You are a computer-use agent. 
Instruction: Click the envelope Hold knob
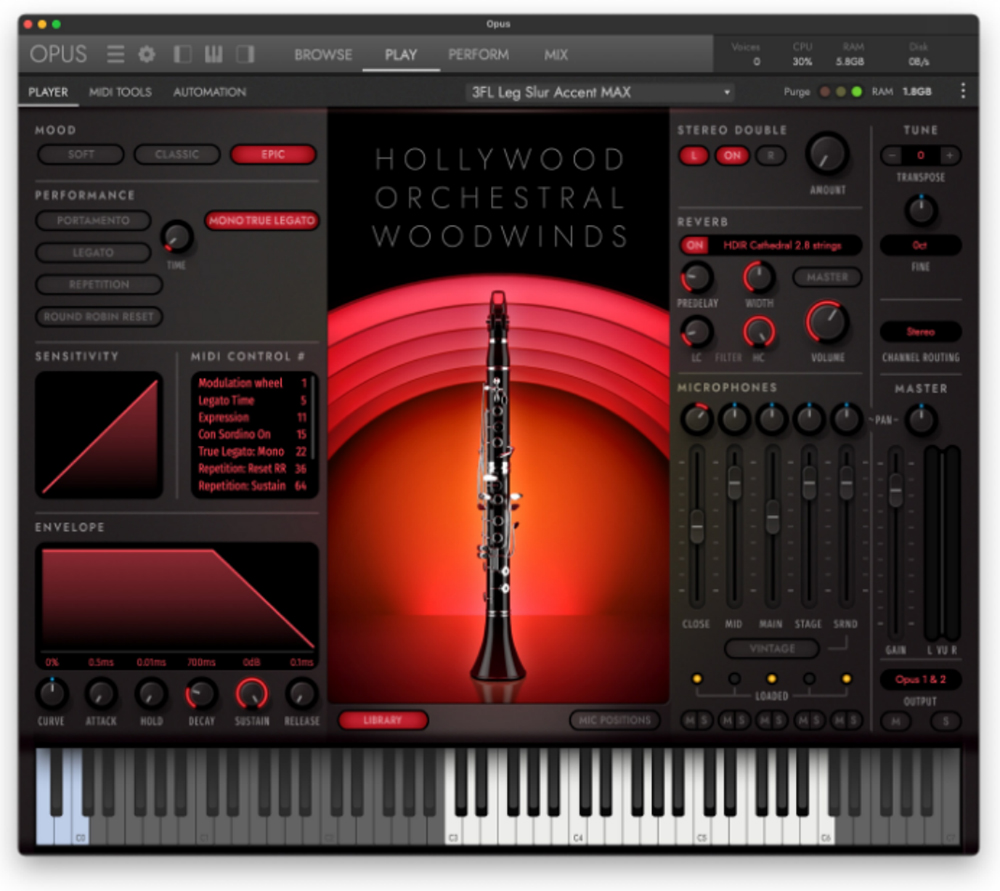(151, 694)
